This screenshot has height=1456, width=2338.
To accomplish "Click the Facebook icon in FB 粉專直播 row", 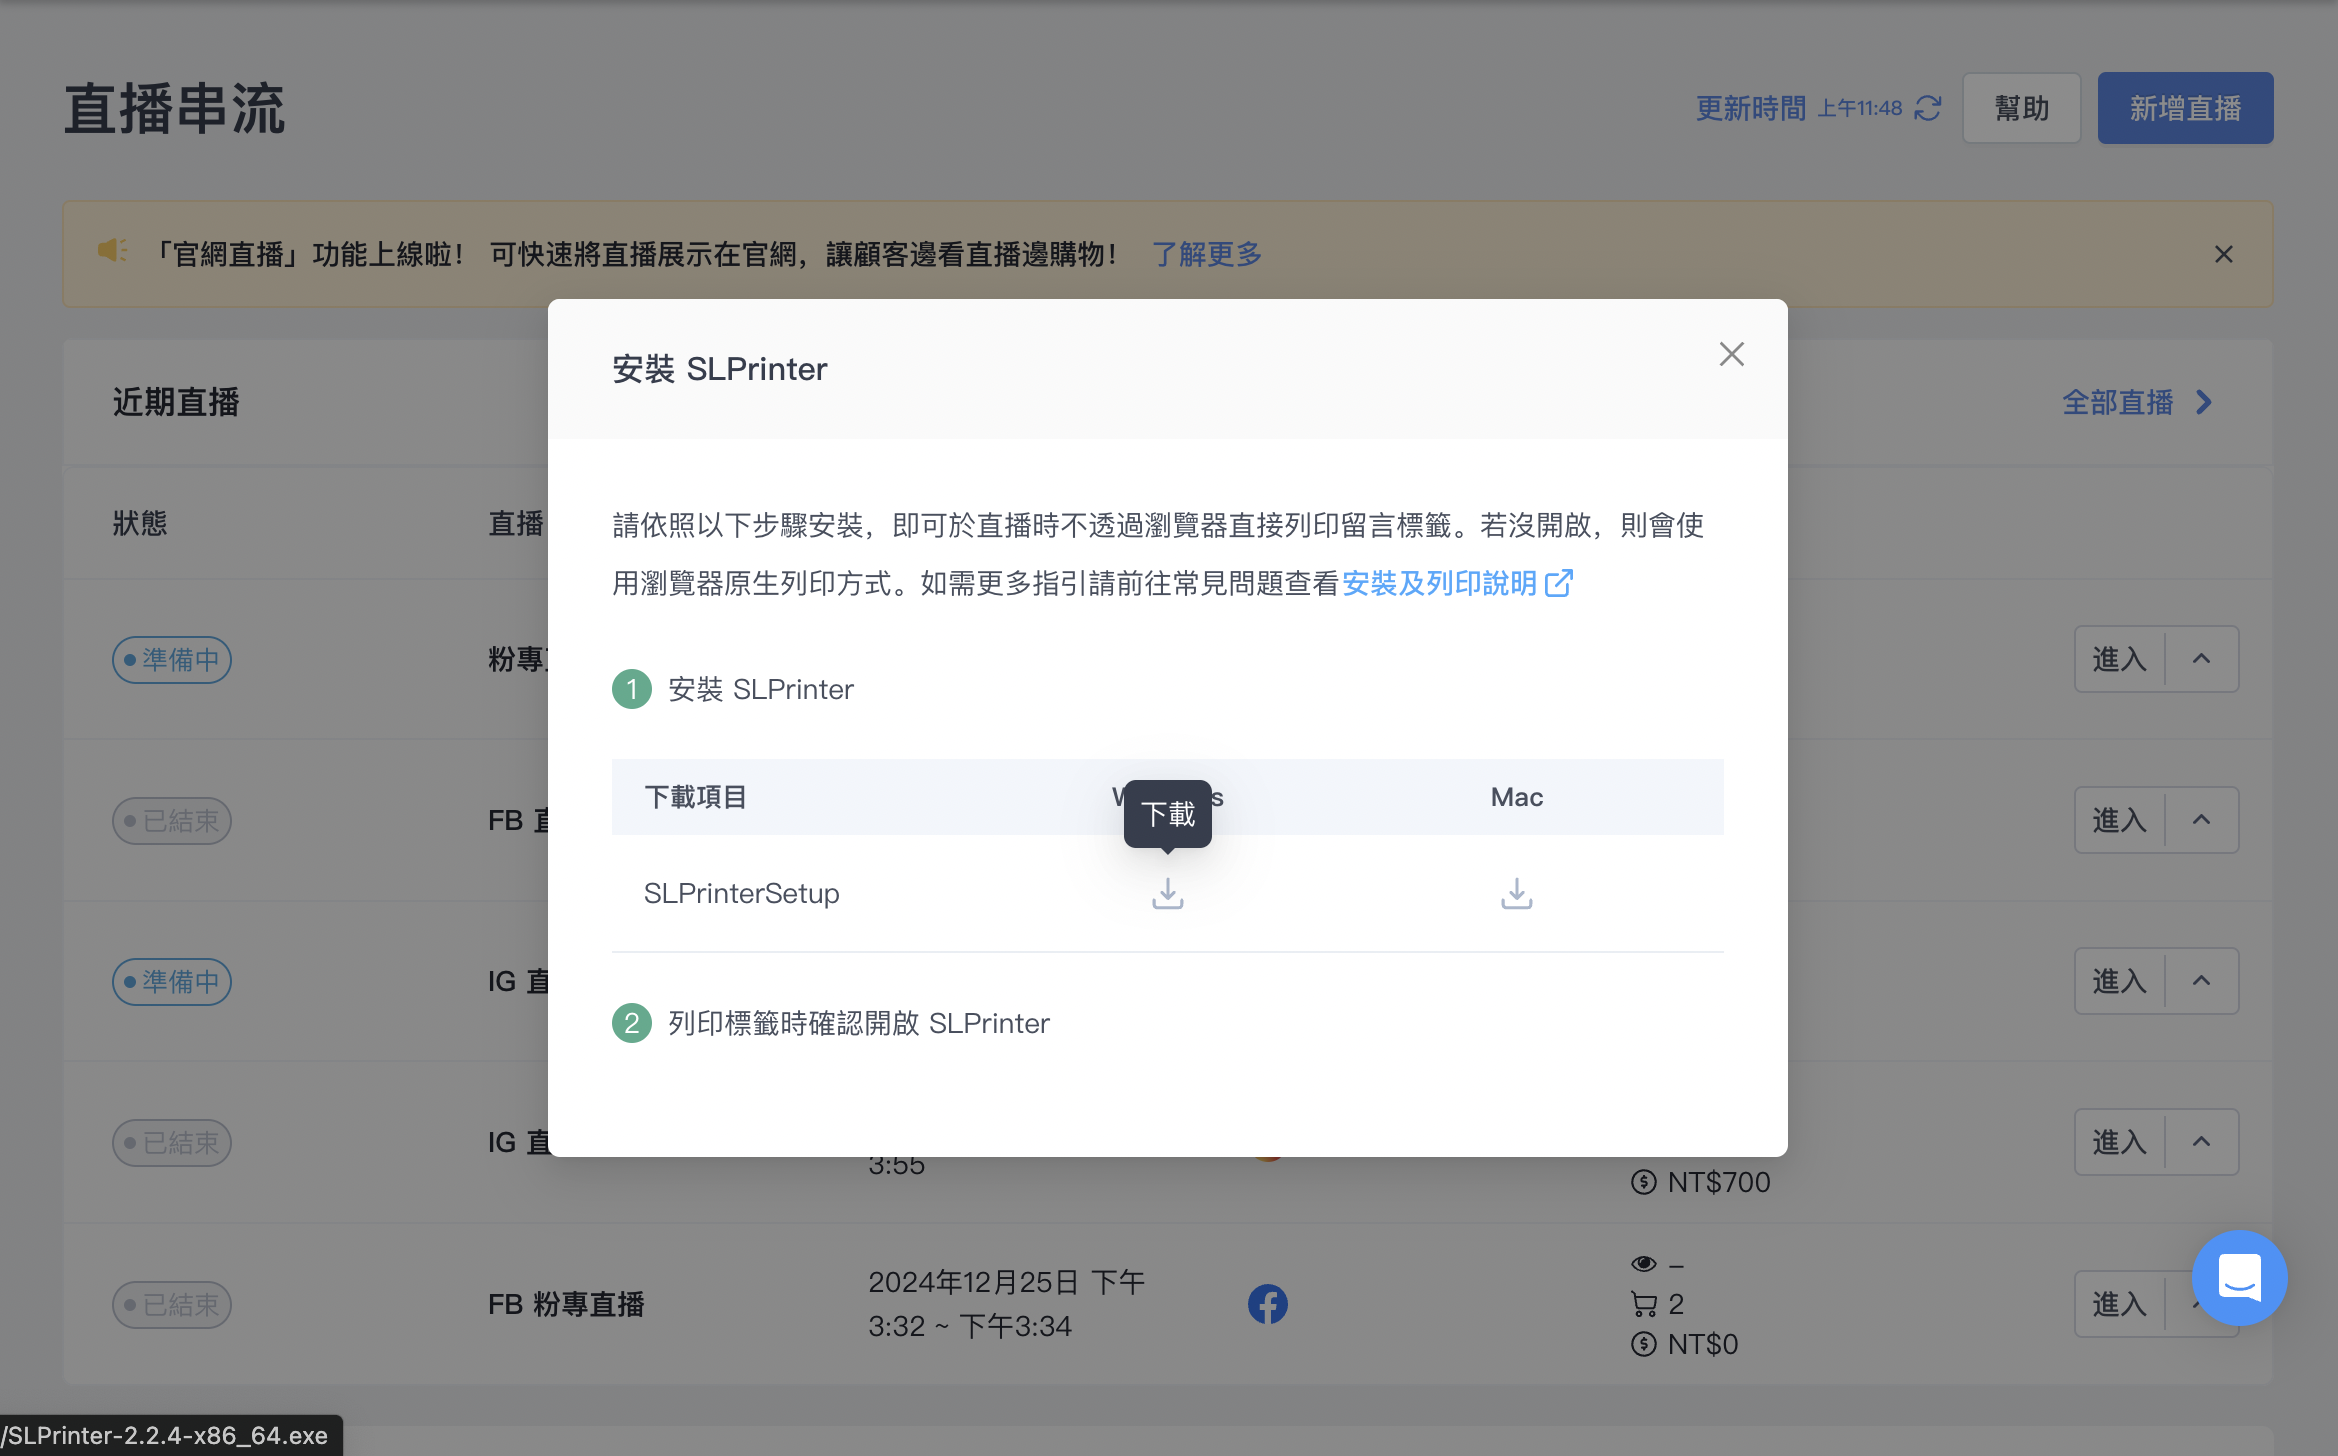I will pos(1267,1304).
